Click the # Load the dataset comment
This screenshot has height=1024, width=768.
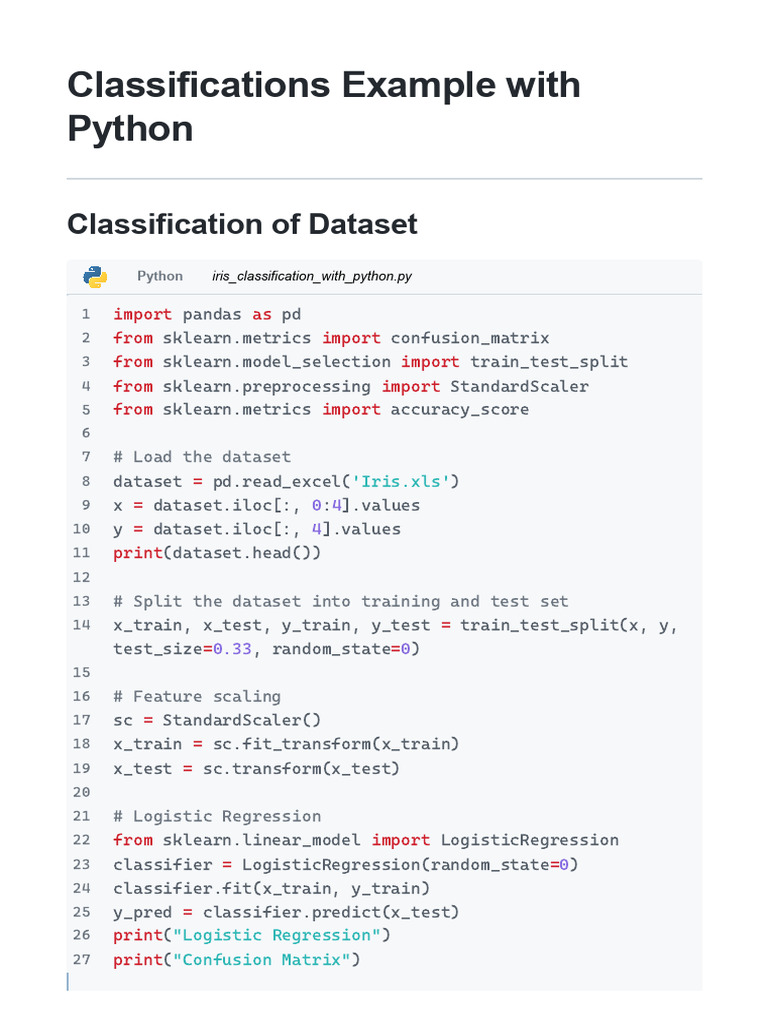pyautogui.click(x=202, y=456)
